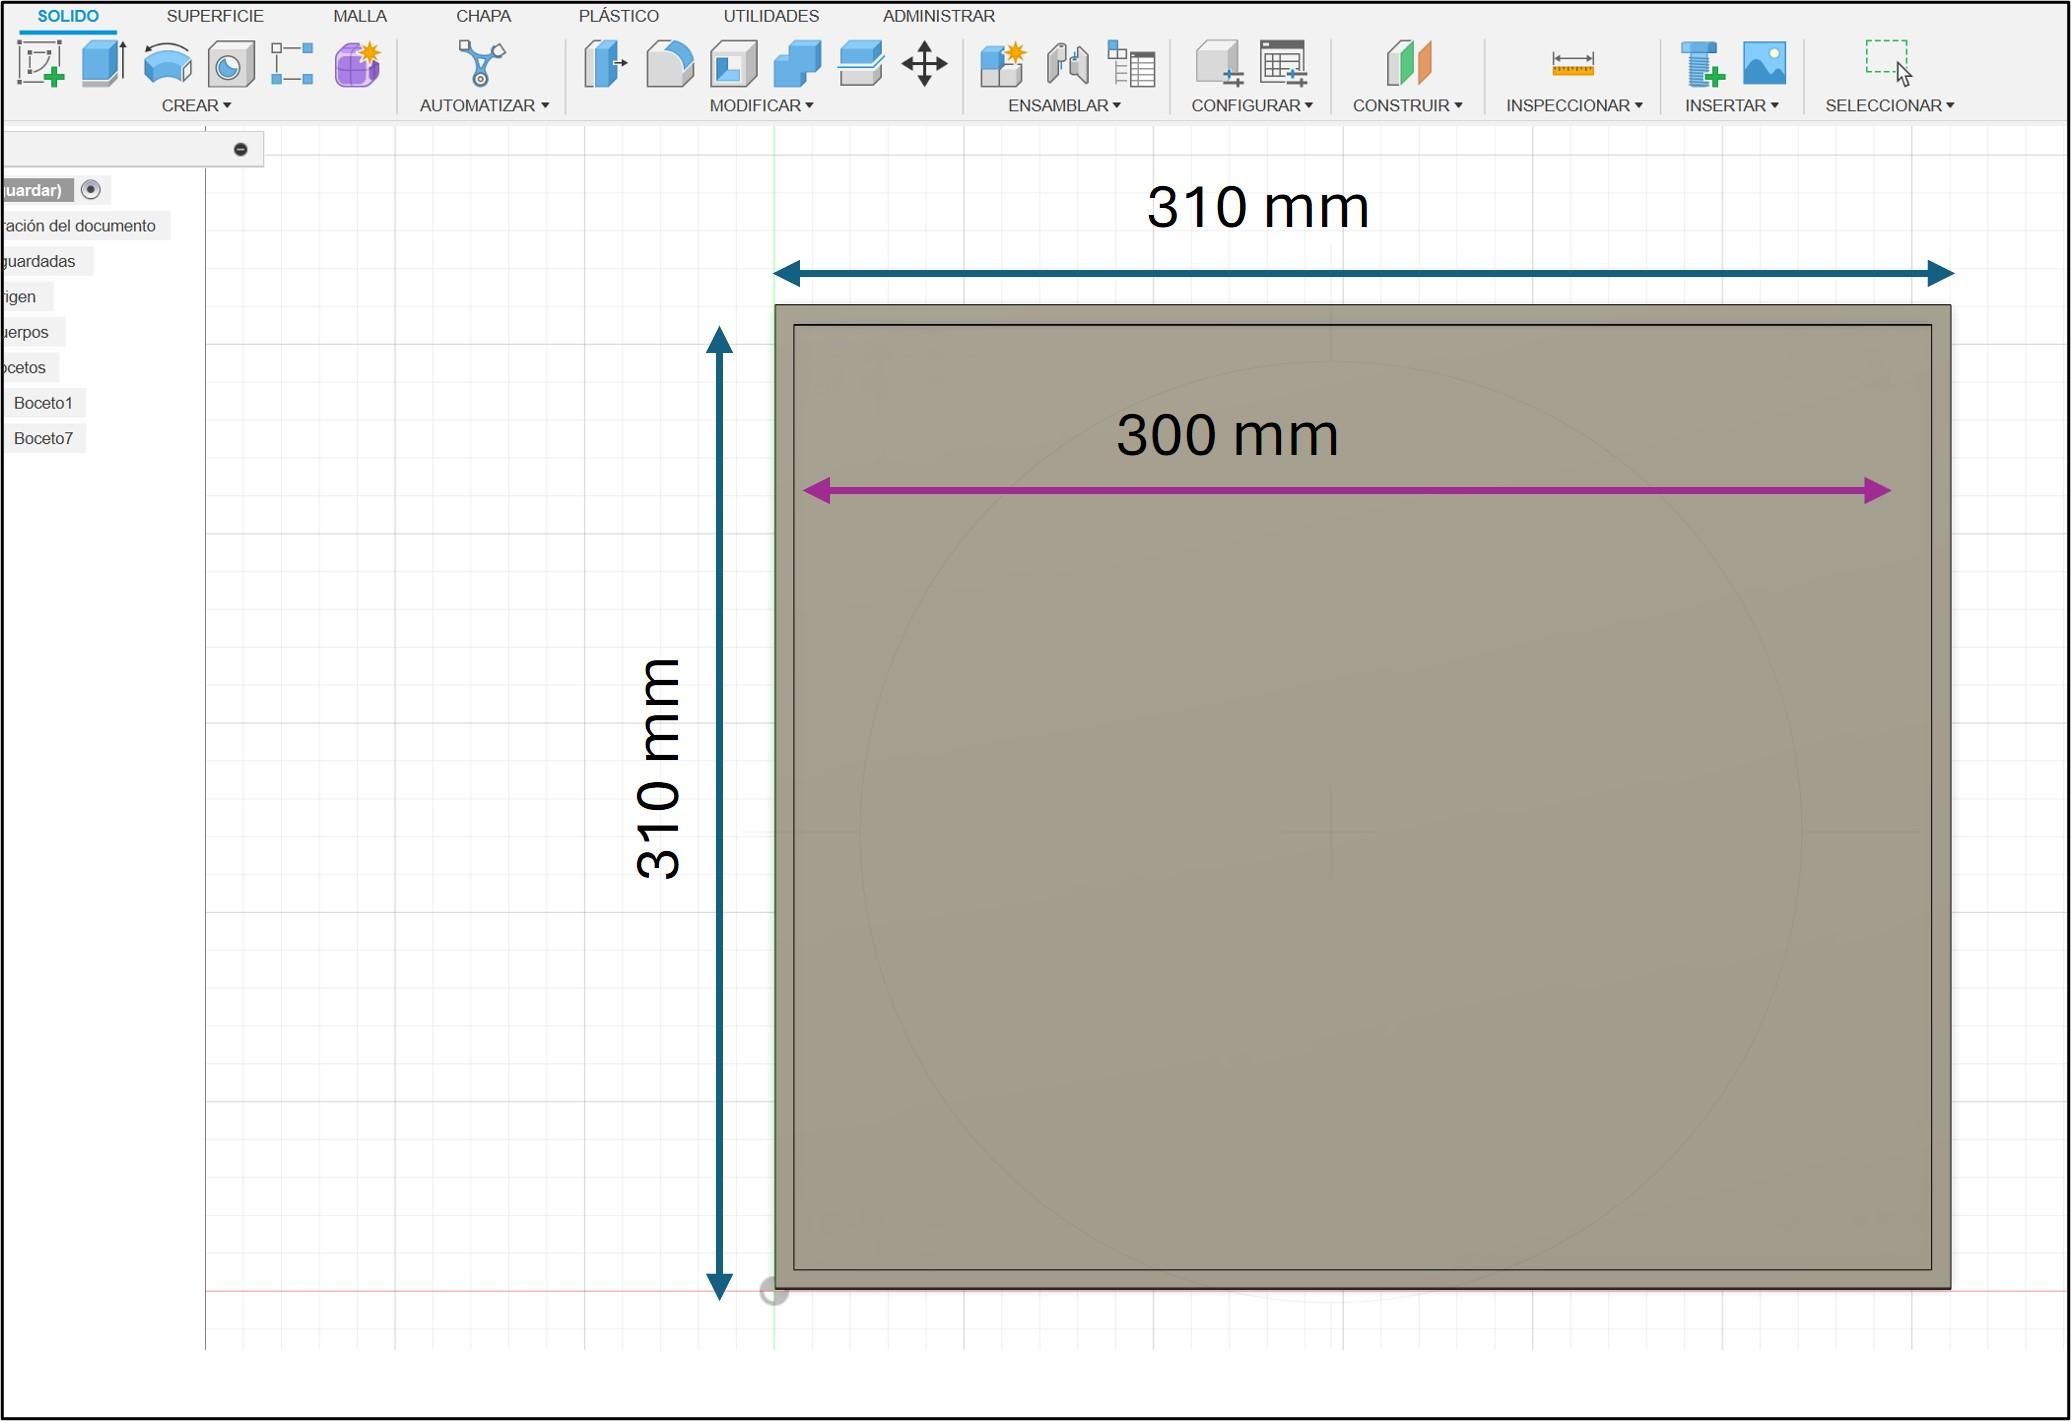Select the window selection tool
Image resolution: width=2071 pixels, height=1421 pixels.
click(x=1889, y=63)
